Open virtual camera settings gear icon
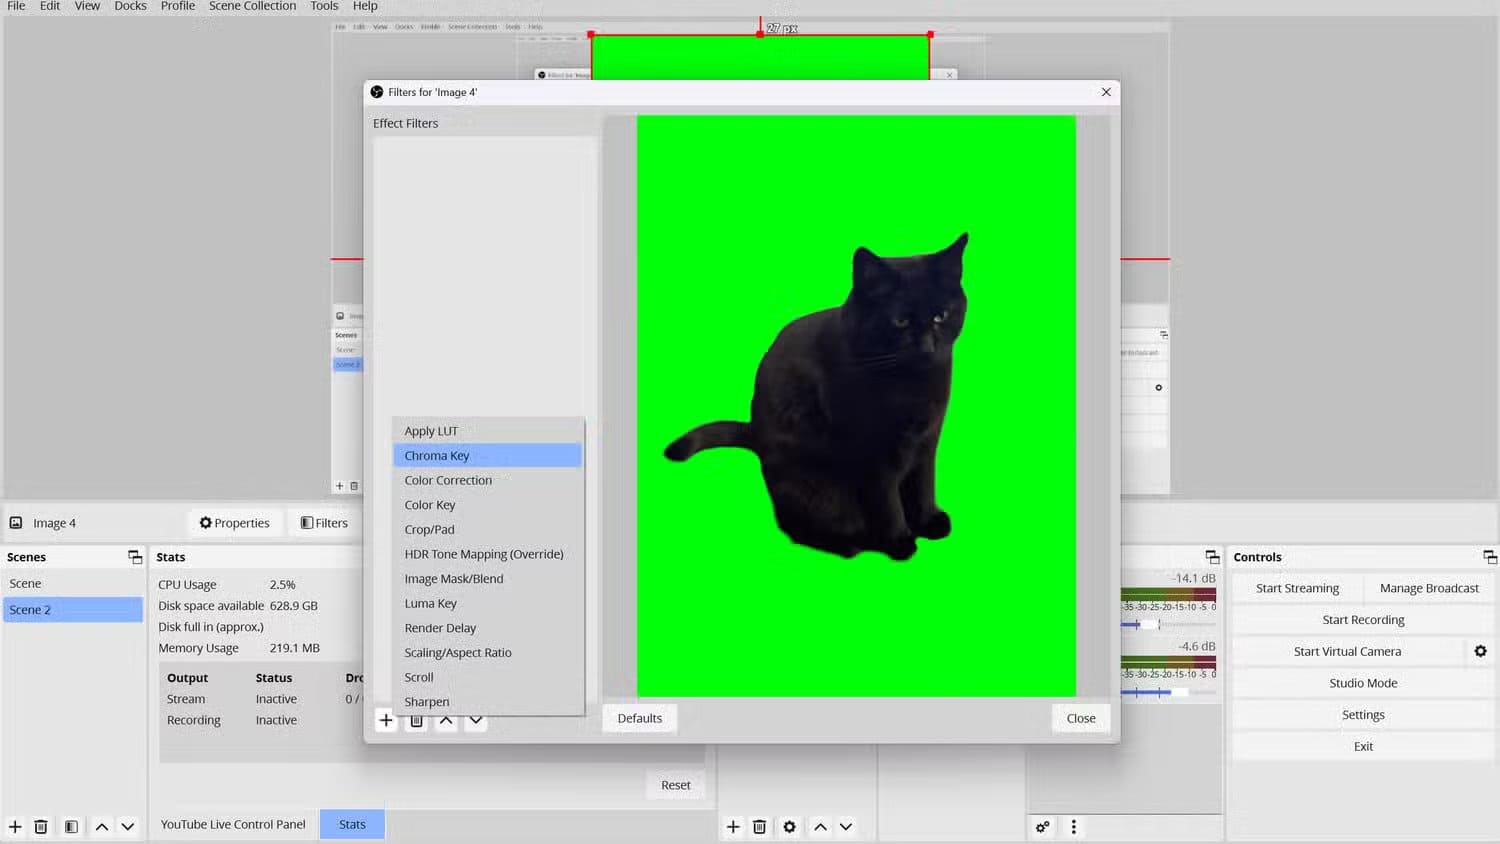1500x844 pixels. pyautogui.click(x=1481, y=651)
